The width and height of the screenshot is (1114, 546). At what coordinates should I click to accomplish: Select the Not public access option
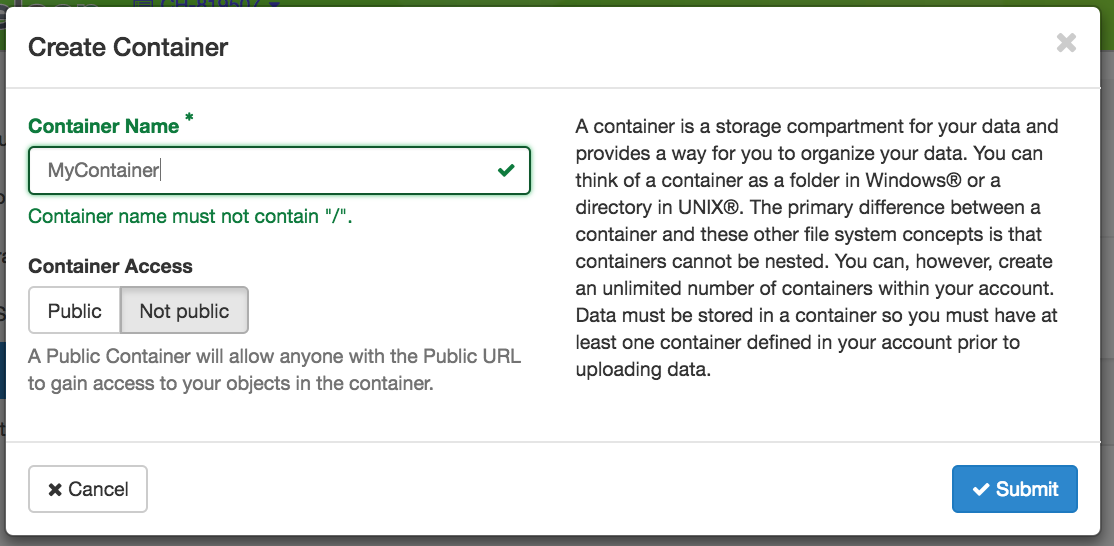pos(185,310)
